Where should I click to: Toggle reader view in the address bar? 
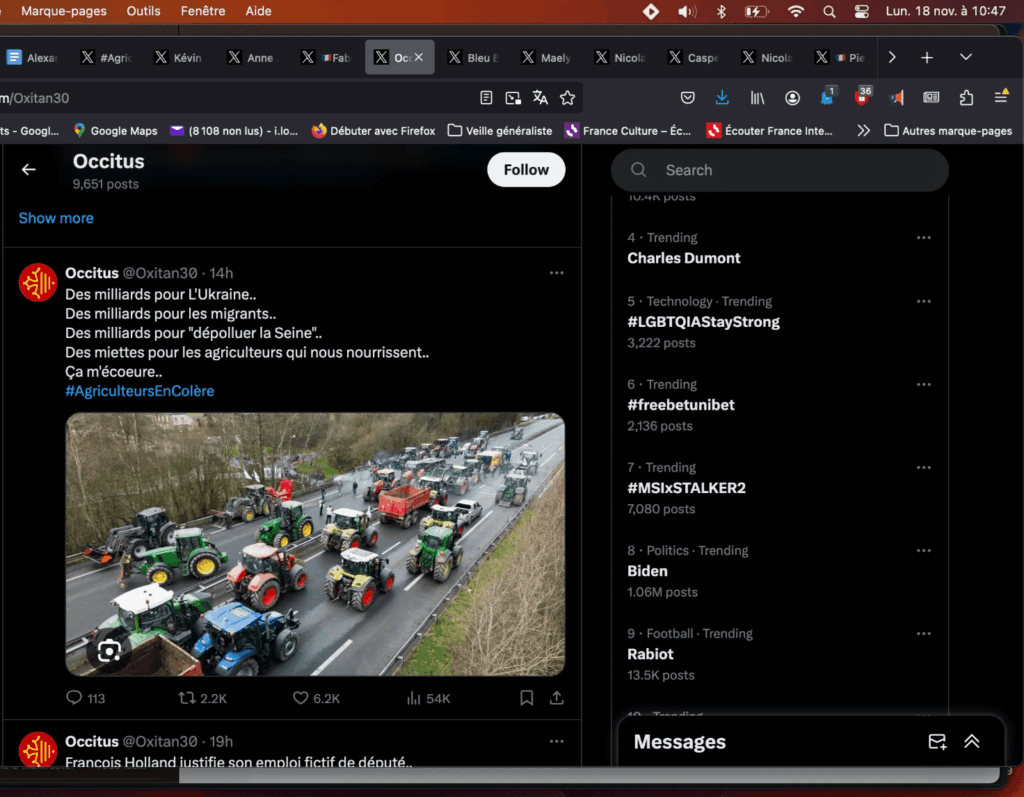click(486, 98)
